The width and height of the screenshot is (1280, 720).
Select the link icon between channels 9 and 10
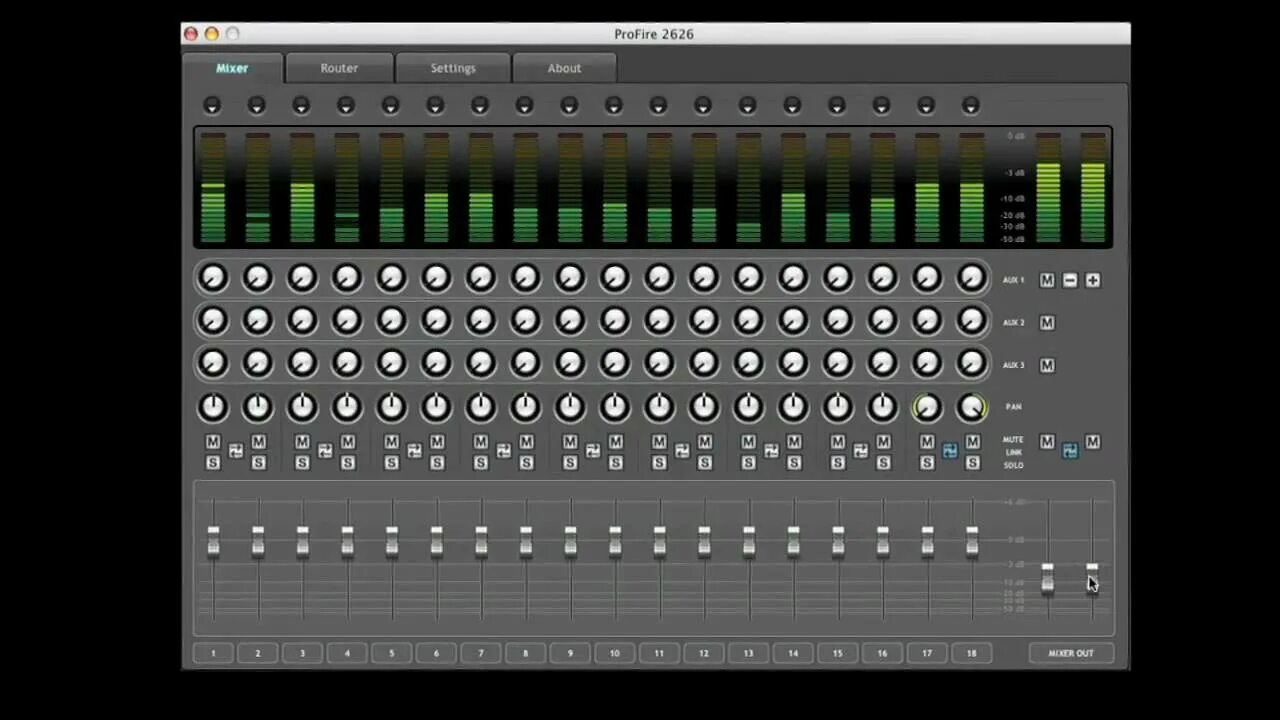592,450
